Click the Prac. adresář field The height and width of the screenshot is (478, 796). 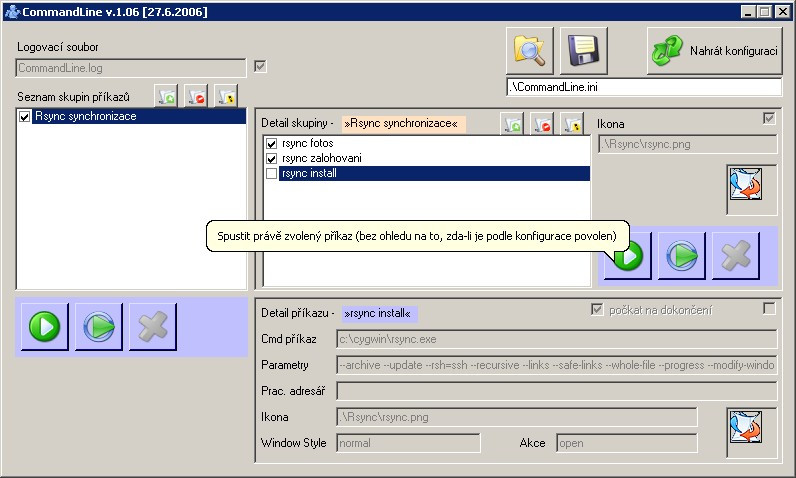click(x=556, y=391)
